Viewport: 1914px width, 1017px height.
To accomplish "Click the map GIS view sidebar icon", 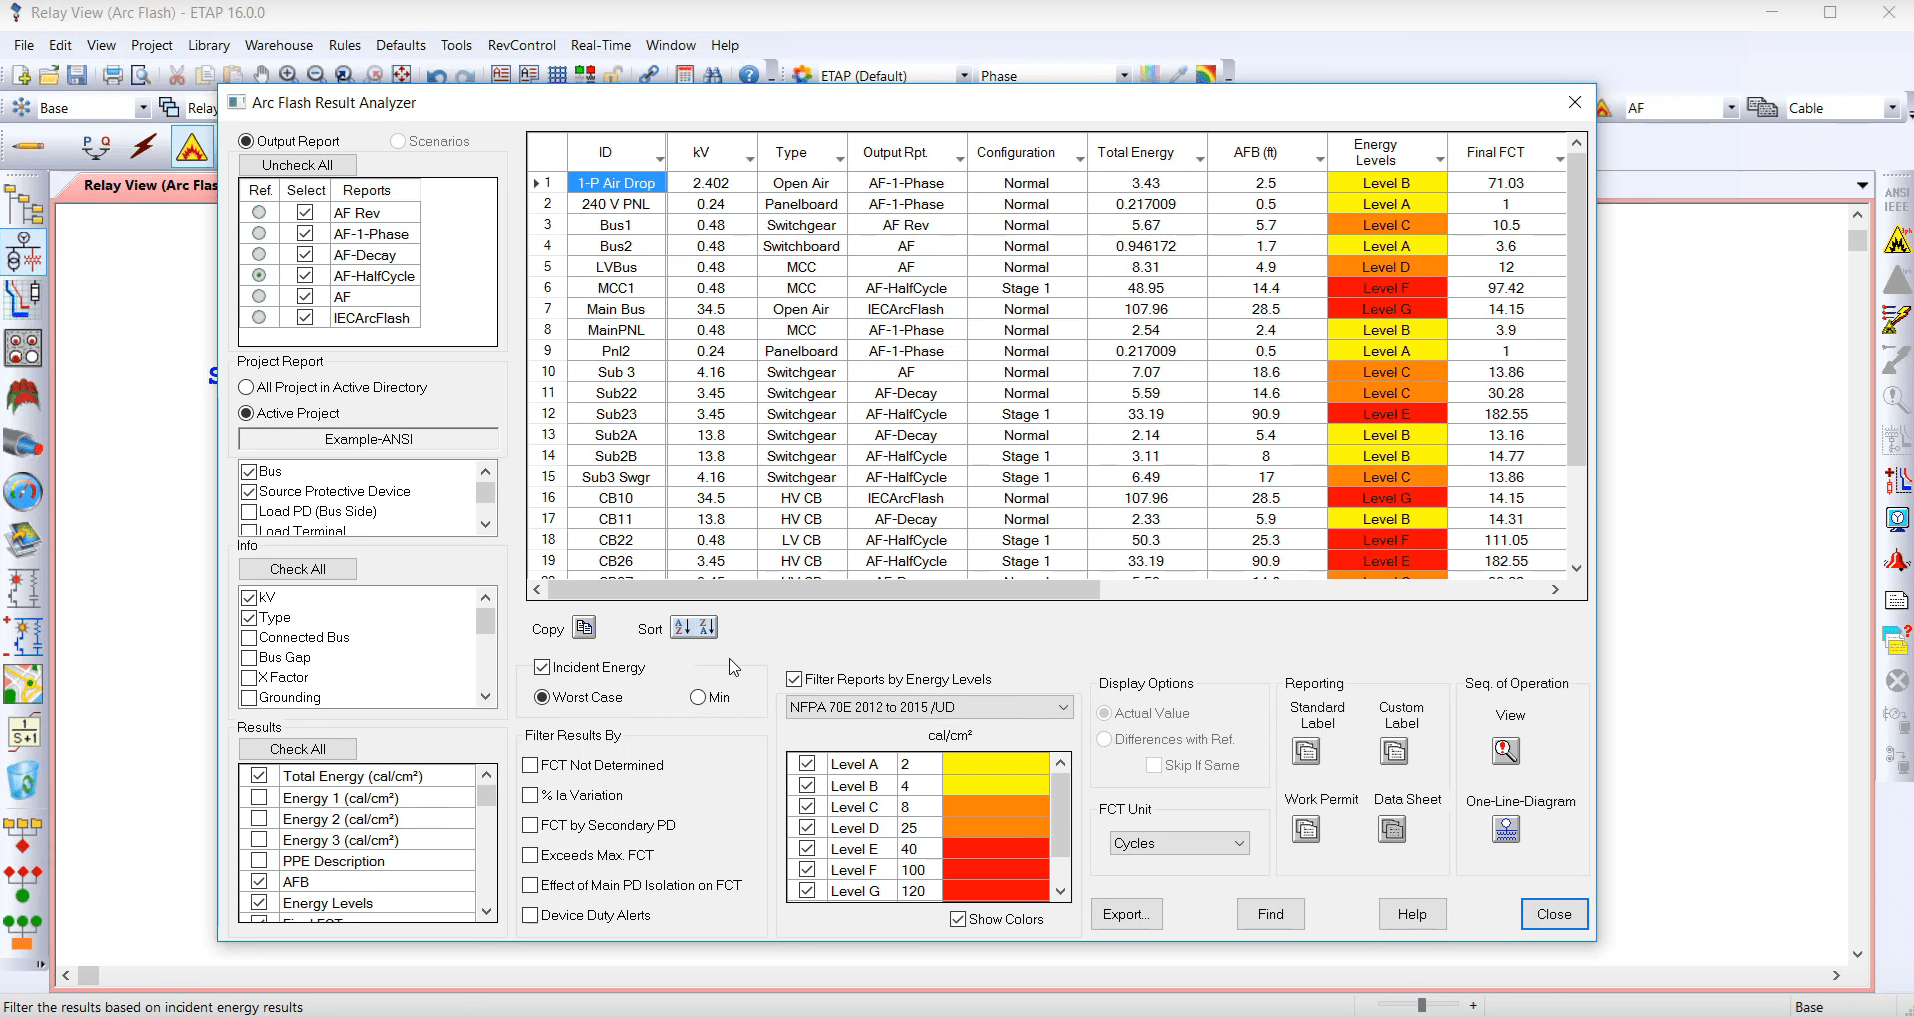I will [23, 685].
